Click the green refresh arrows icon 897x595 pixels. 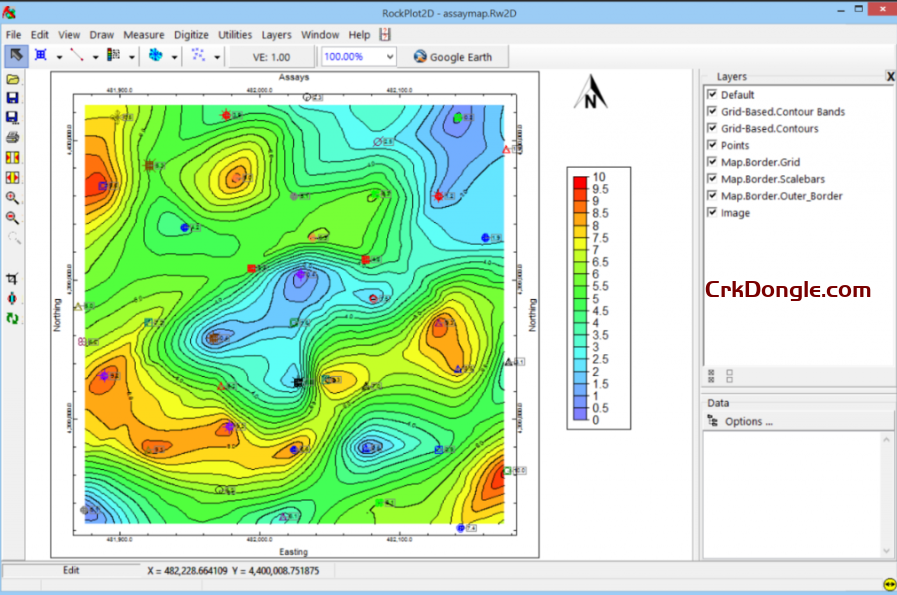(x=13, y=319)
